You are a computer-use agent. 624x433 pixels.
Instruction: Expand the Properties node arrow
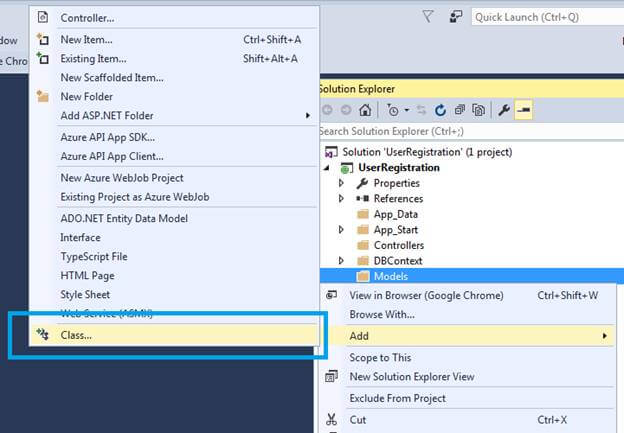coord(341,183)
